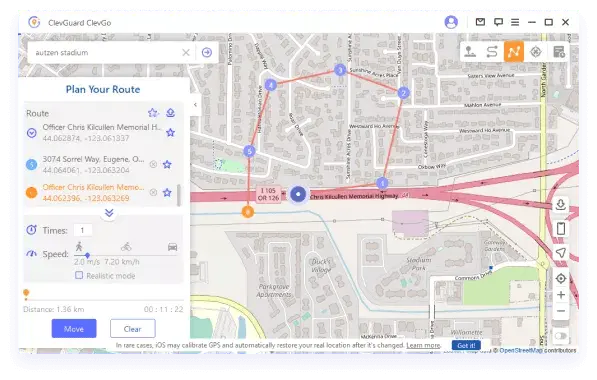Open the history records icon in toolbar

[x=559, y=51]
